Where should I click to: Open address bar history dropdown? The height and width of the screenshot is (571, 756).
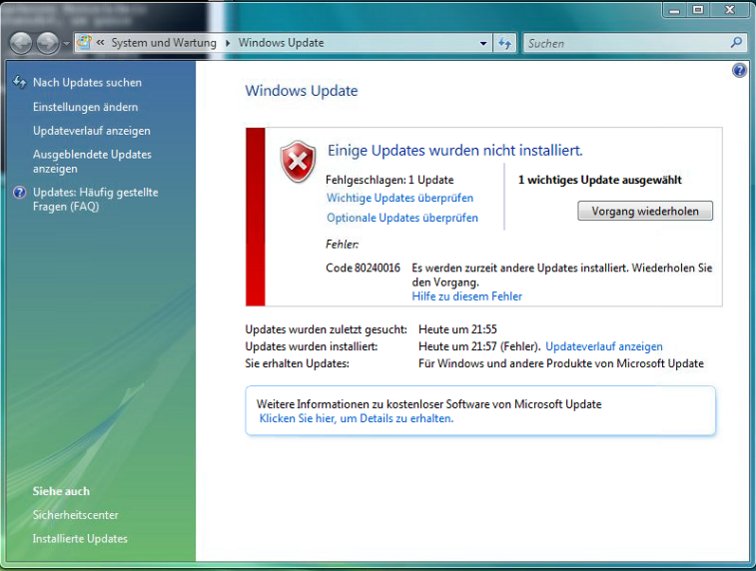tap(483, 43)
